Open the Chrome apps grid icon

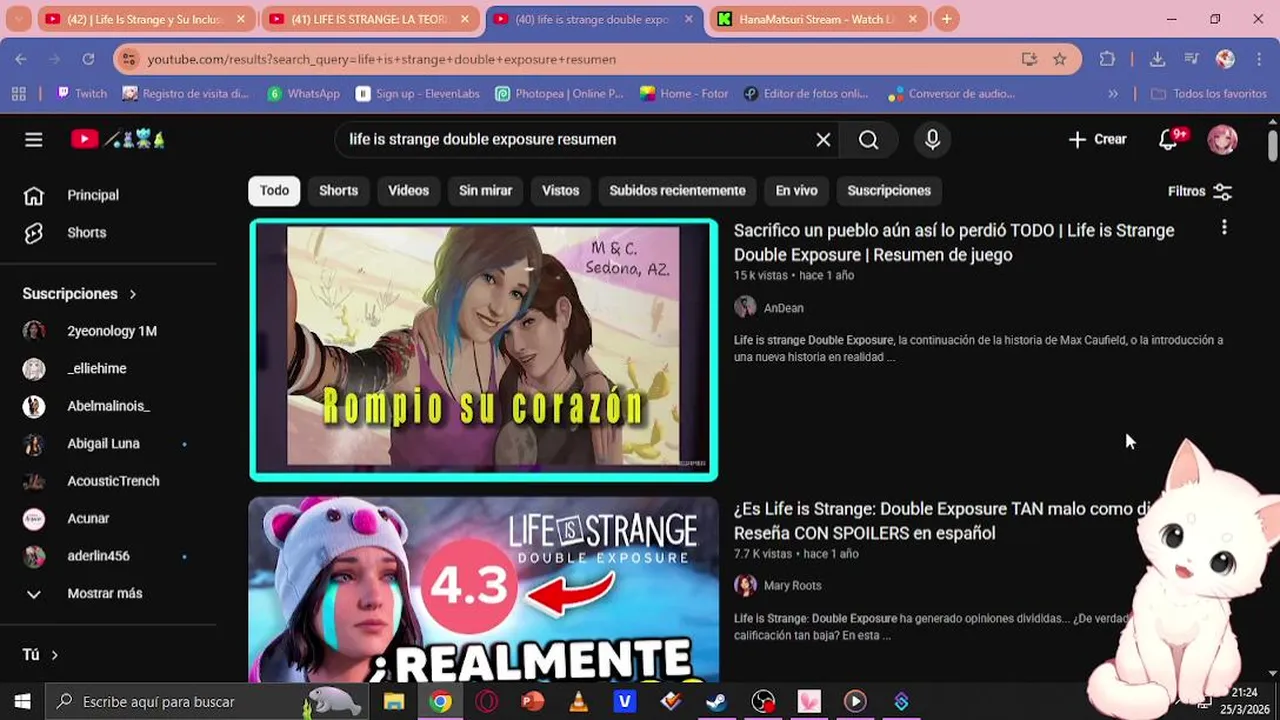click(18, 94)
